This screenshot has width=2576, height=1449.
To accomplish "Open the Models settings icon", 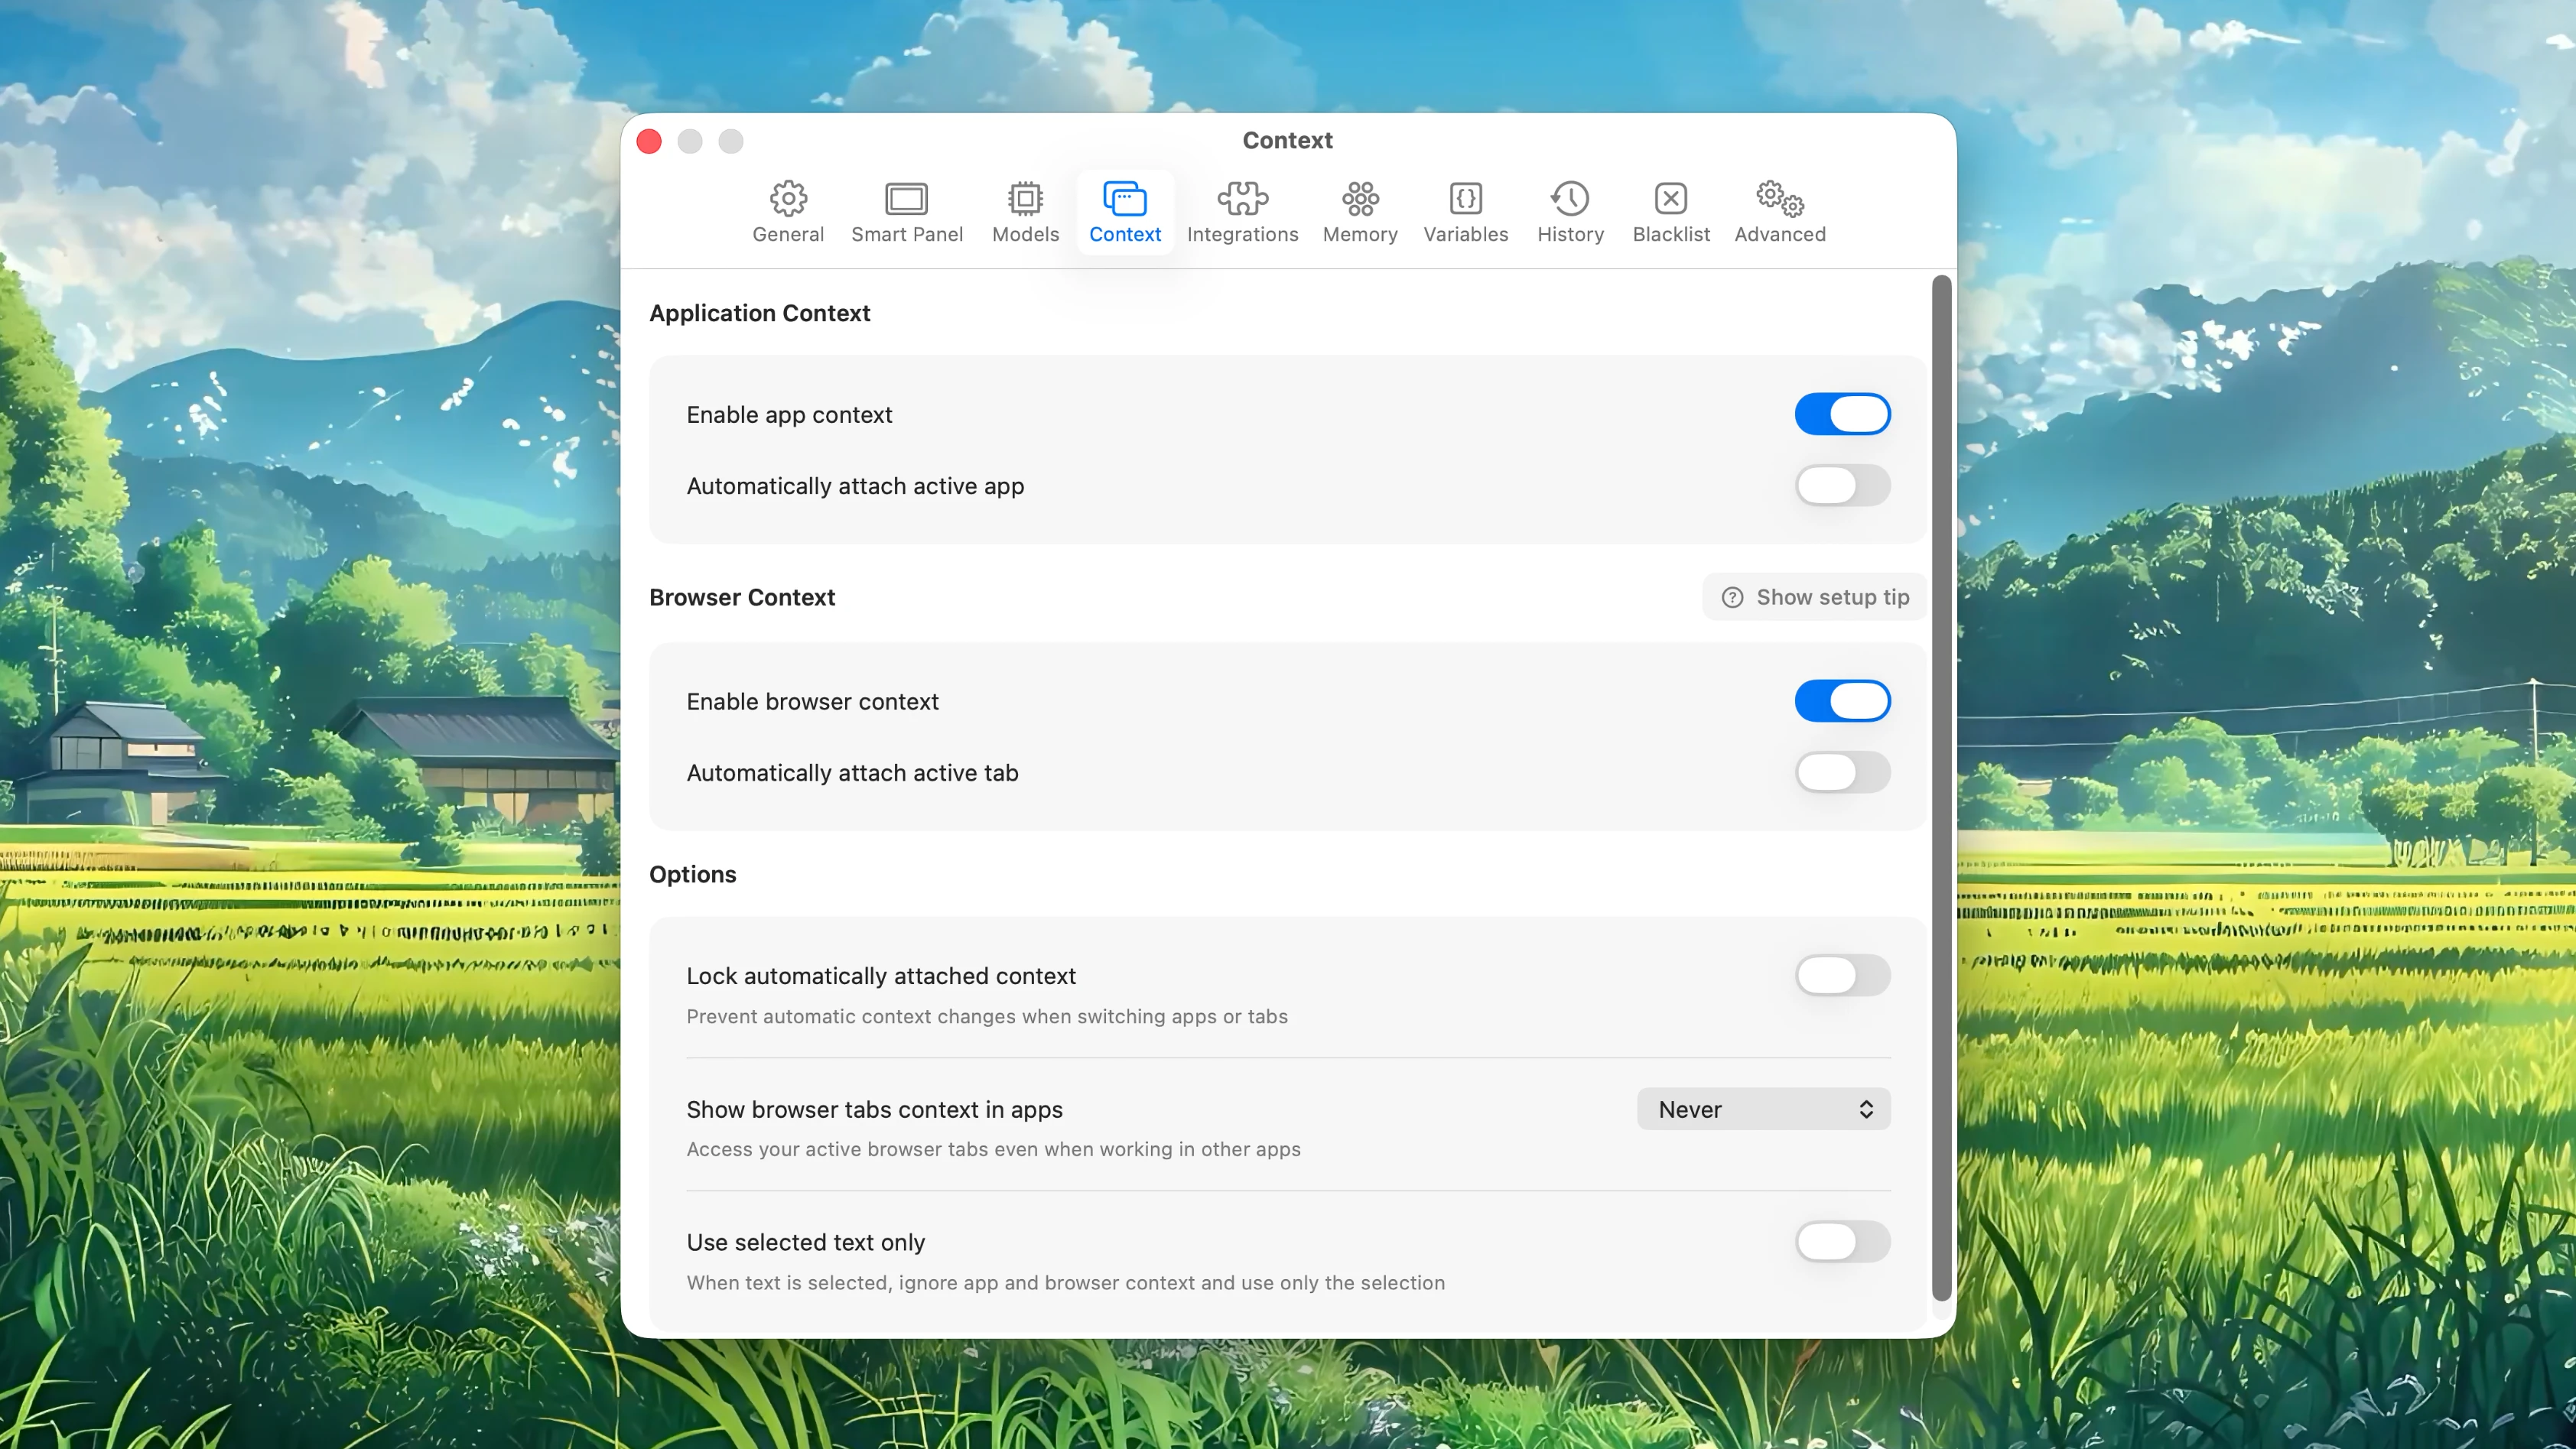I will point(1024,211).
